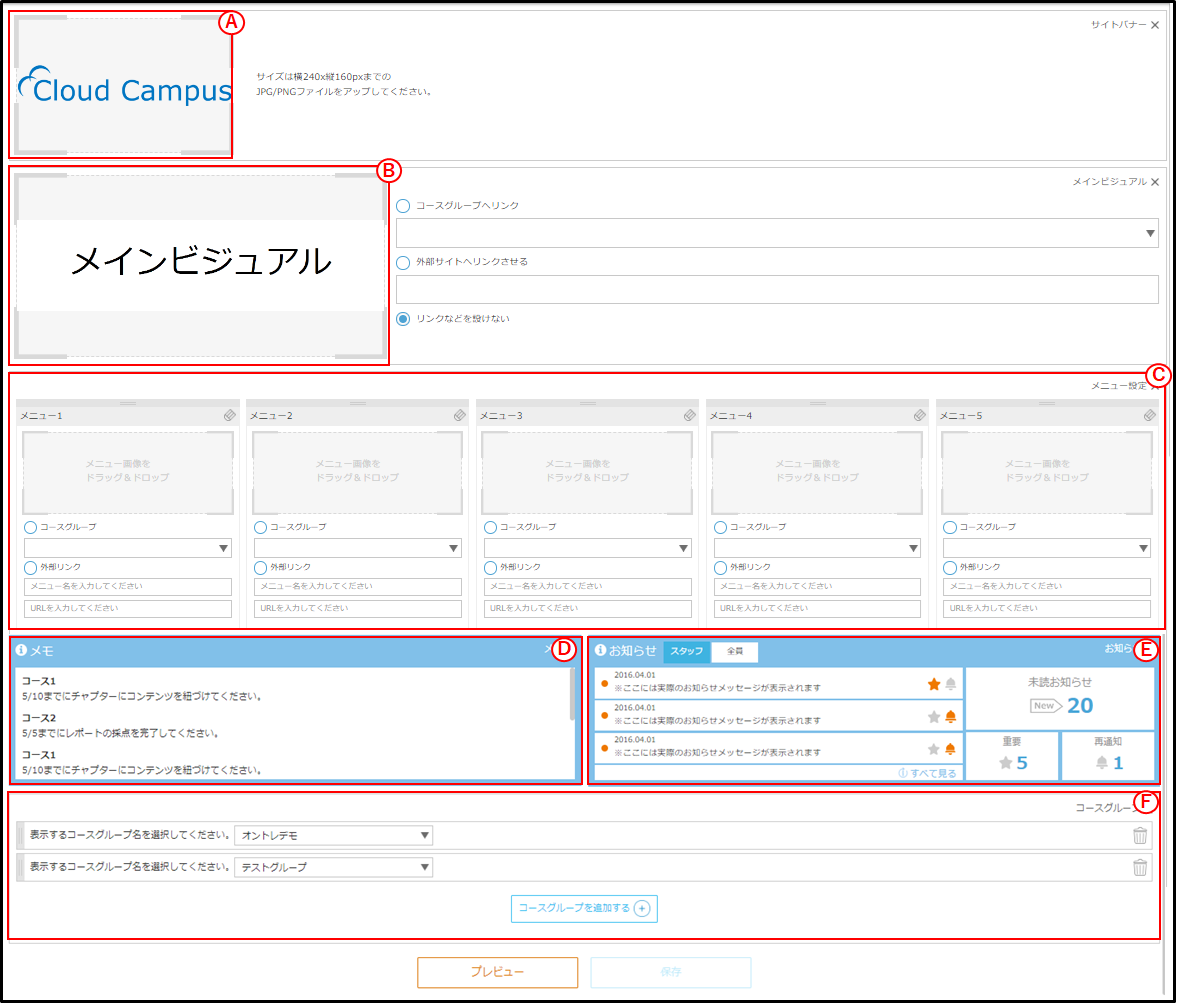Open the オントレデモ course group dropdown
Screen dimensions: 1178x1003
(x=334, y=835)
